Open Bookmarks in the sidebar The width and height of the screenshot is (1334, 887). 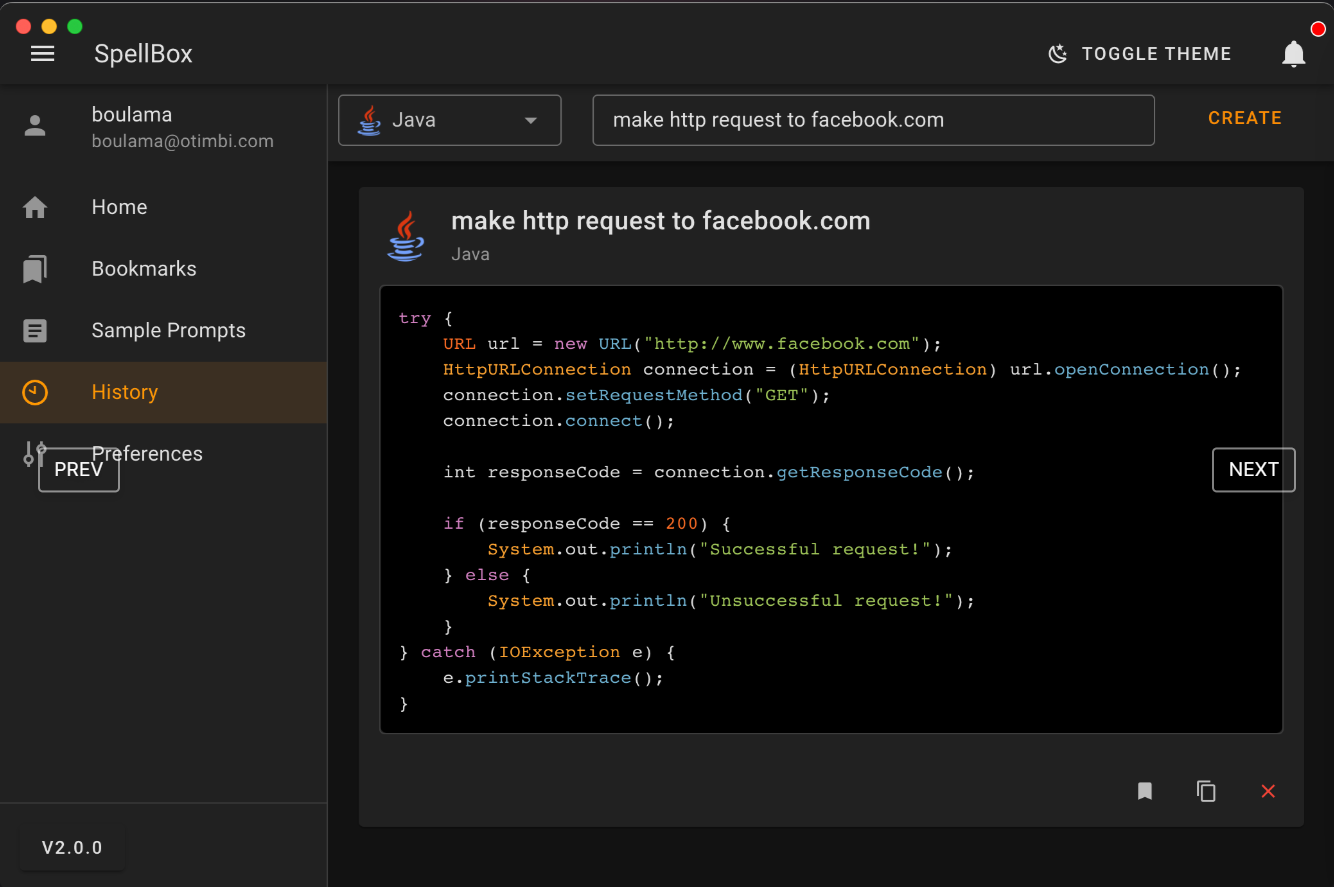click(x=144, y=269)
